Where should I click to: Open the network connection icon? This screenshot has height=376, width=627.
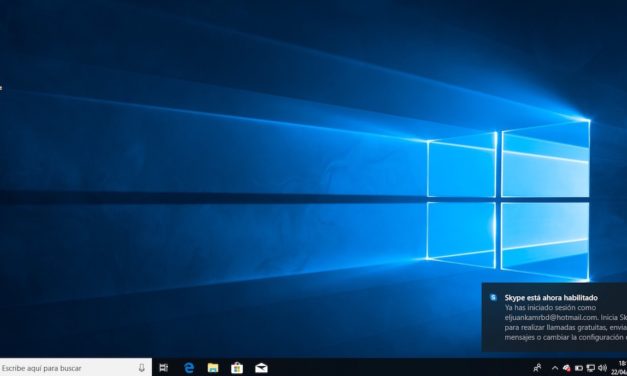[x=591, y=368]
